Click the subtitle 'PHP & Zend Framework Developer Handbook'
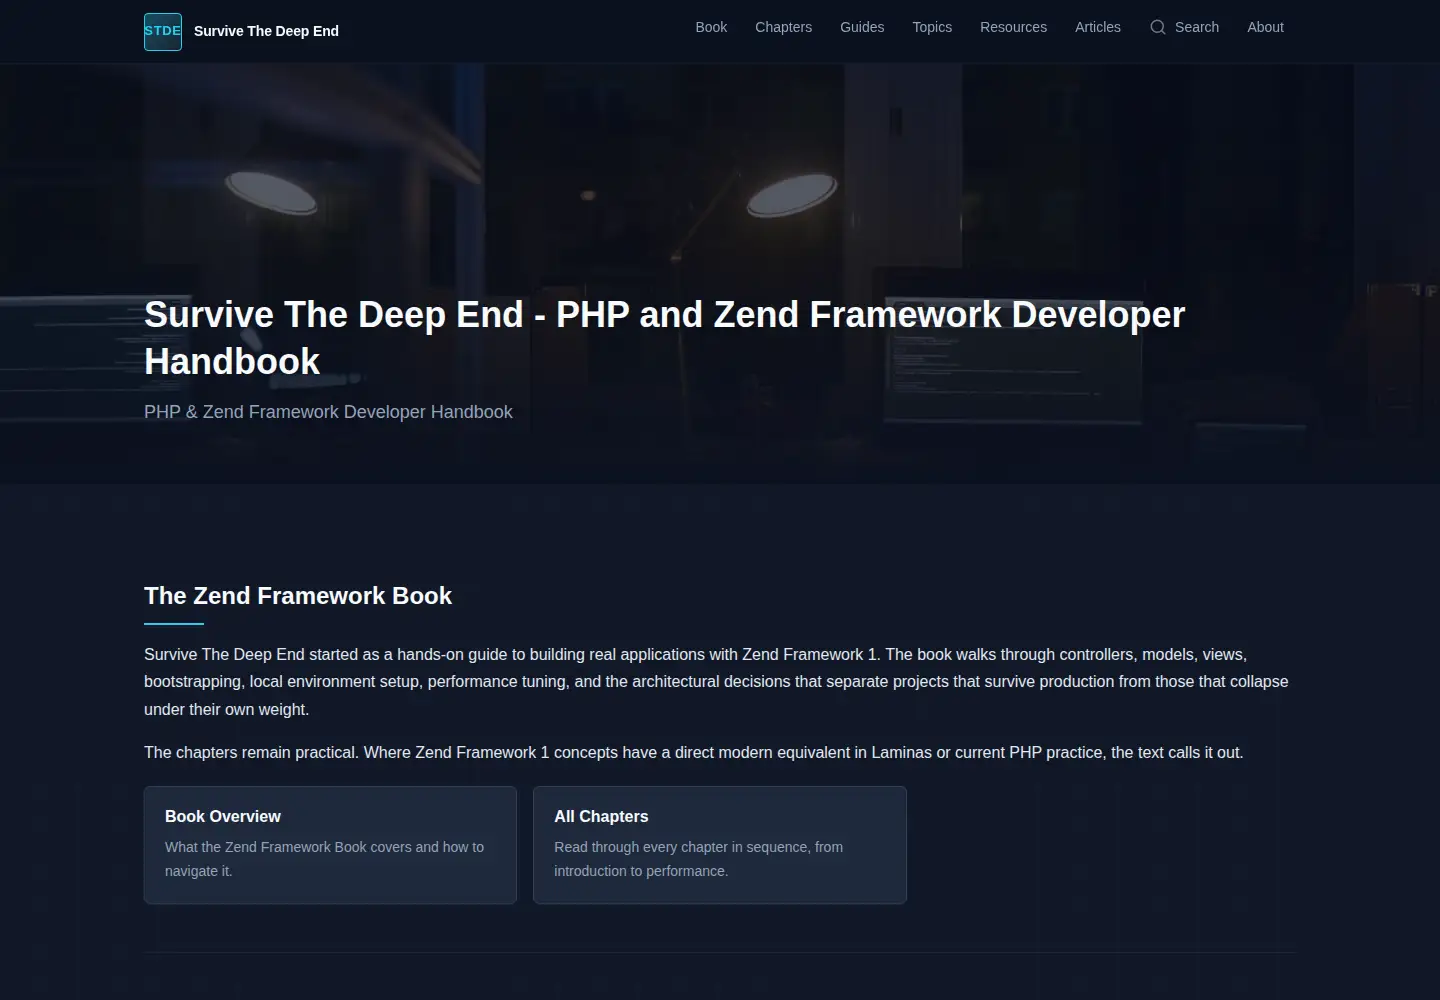Screen dimensions: 1440x1000 pos(328,412)
